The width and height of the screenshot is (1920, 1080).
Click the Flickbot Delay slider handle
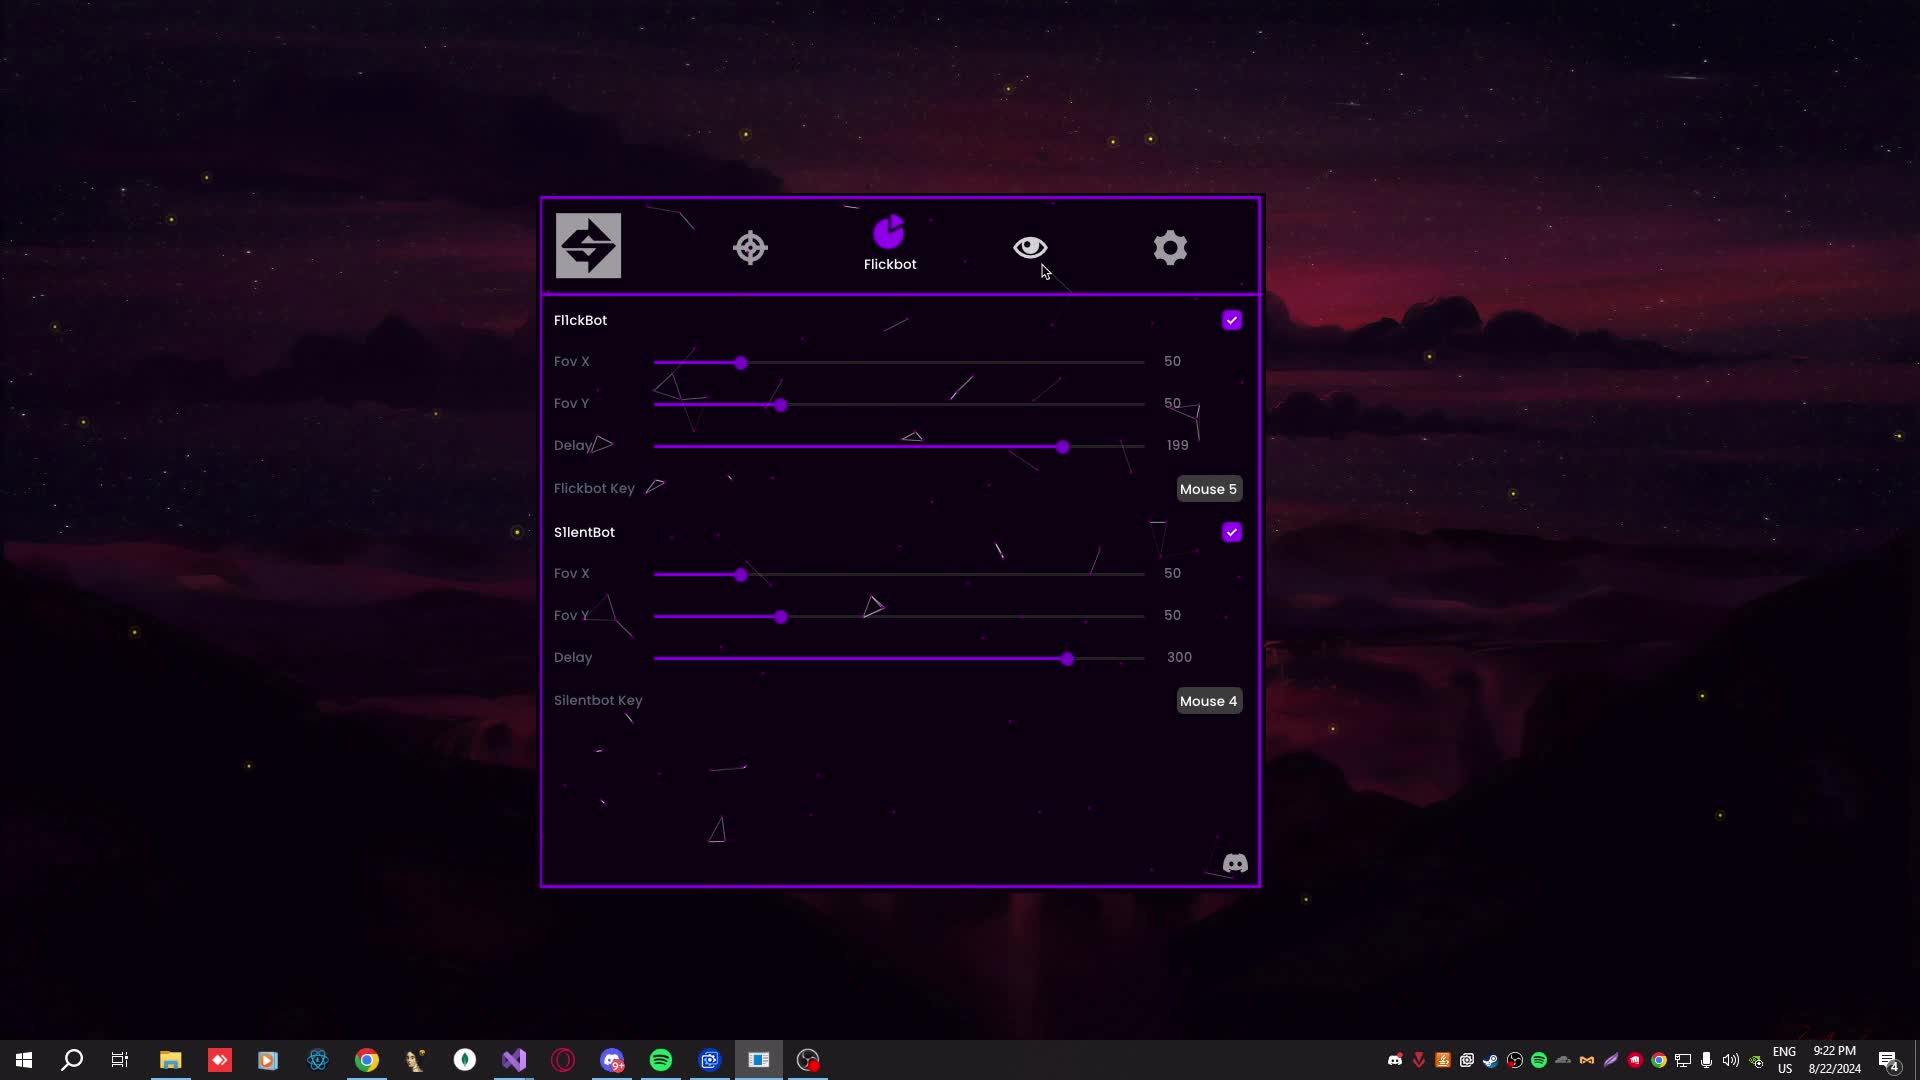tap(1063, 448)
